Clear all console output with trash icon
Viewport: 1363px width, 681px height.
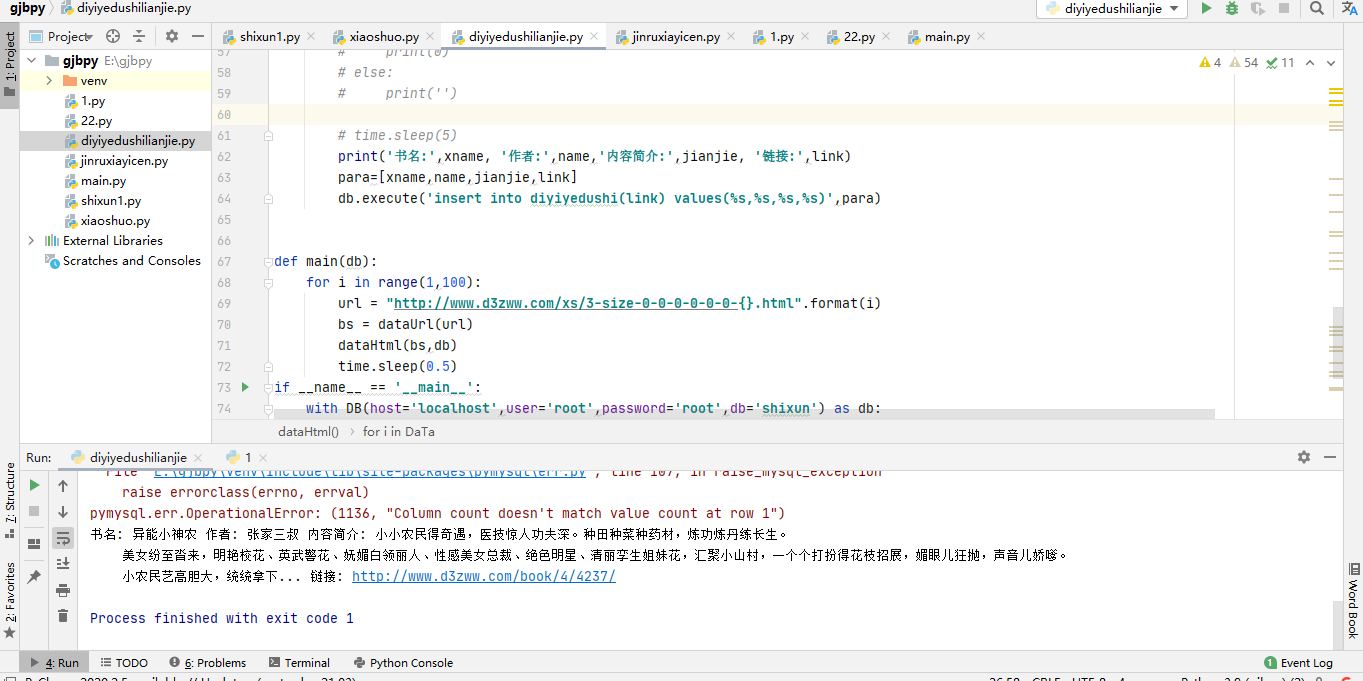click(x=63, y=616)
